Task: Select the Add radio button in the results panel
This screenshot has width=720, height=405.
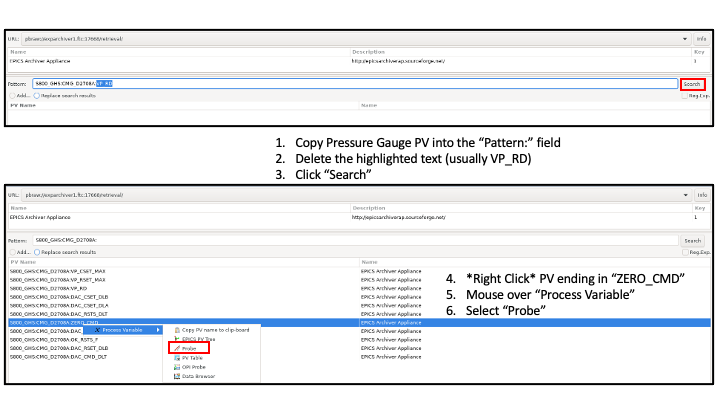Action: [x=13, y=252]
